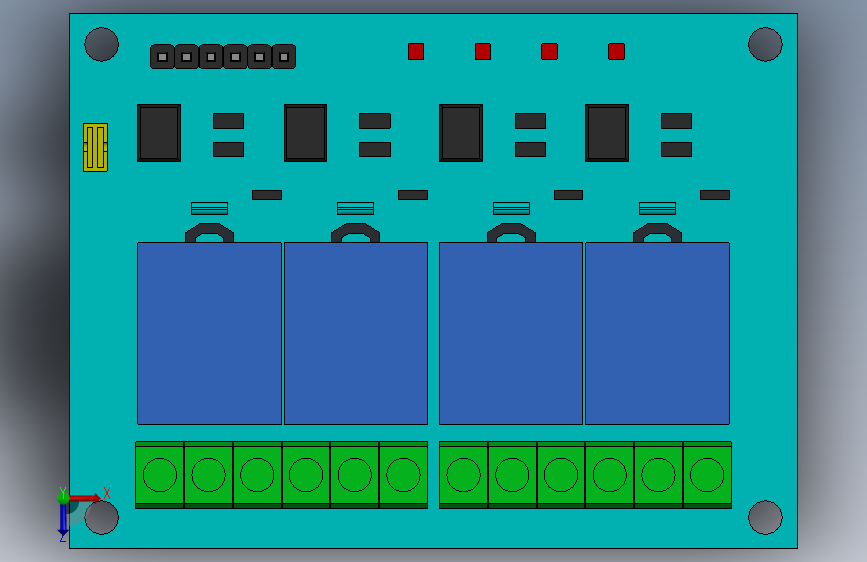Pick the third pin of the black pin header

[211, 56]
